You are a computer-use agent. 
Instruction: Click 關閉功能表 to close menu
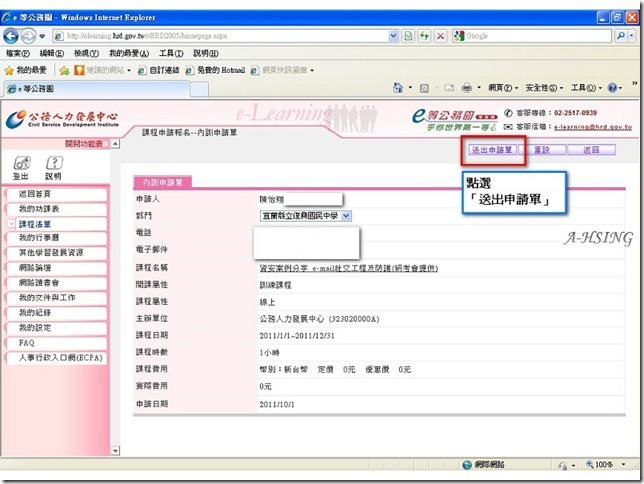pyautogui.click(x=86, y=144)
